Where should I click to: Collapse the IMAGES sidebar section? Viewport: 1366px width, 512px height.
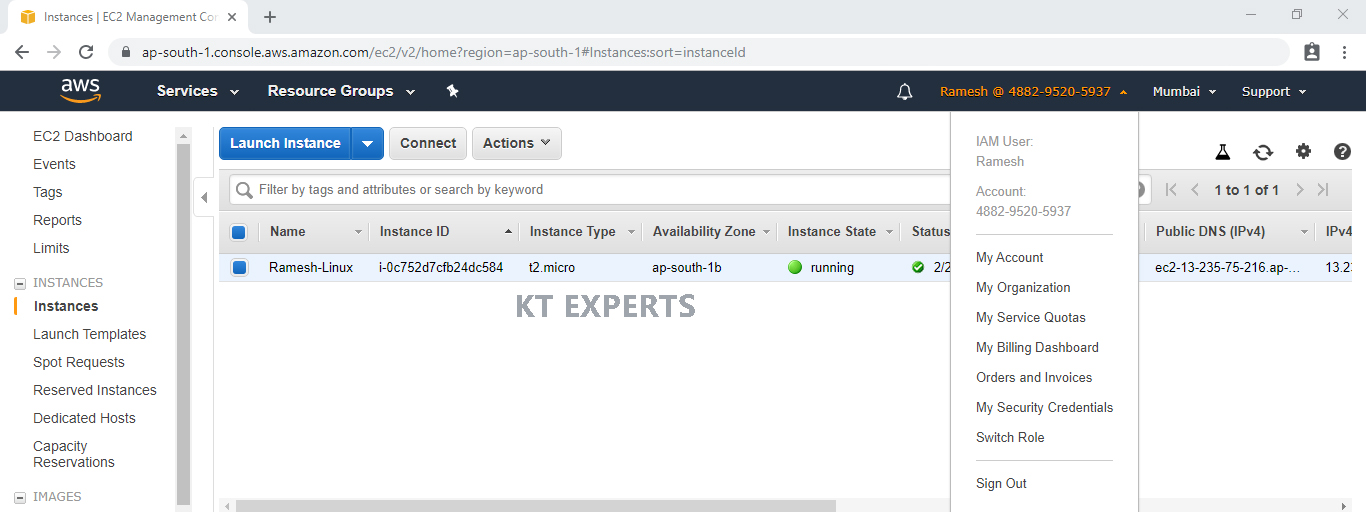coord(19,497)
